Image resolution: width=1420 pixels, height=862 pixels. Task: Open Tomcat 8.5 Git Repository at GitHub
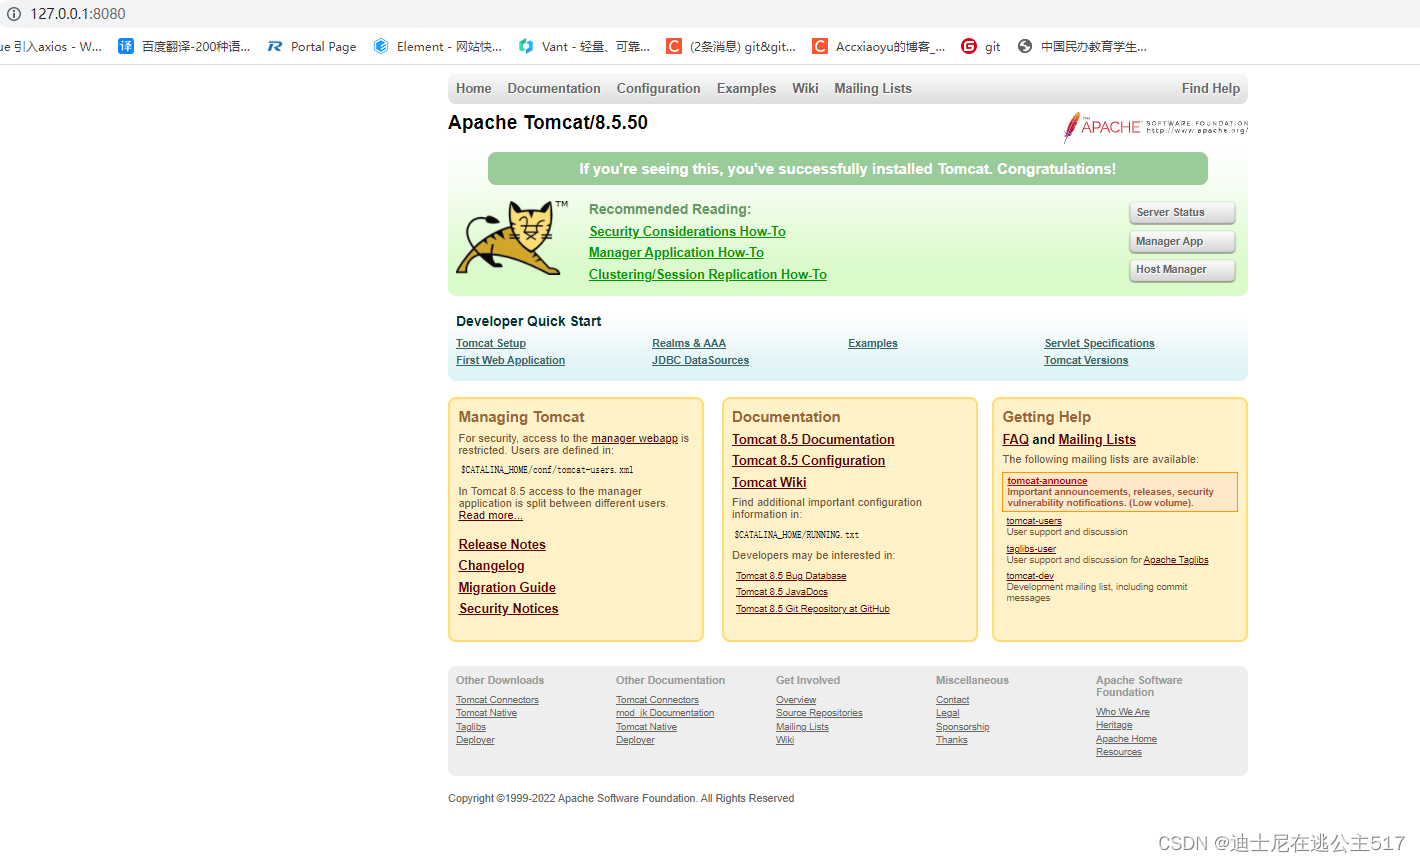point(813,609)
